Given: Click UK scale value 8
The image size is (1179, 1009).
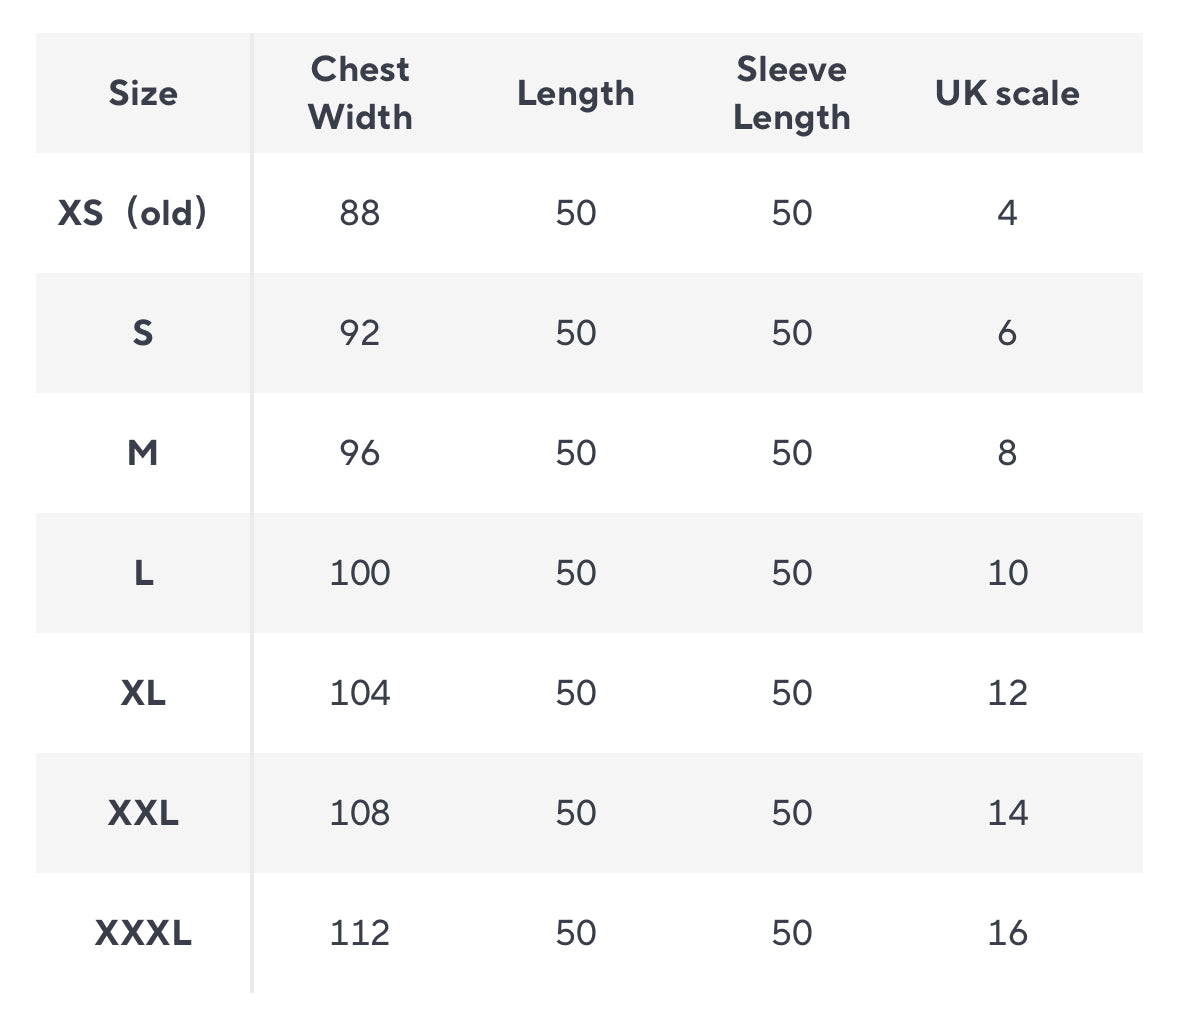Looking at the screenshot, I should (1007, 453).
